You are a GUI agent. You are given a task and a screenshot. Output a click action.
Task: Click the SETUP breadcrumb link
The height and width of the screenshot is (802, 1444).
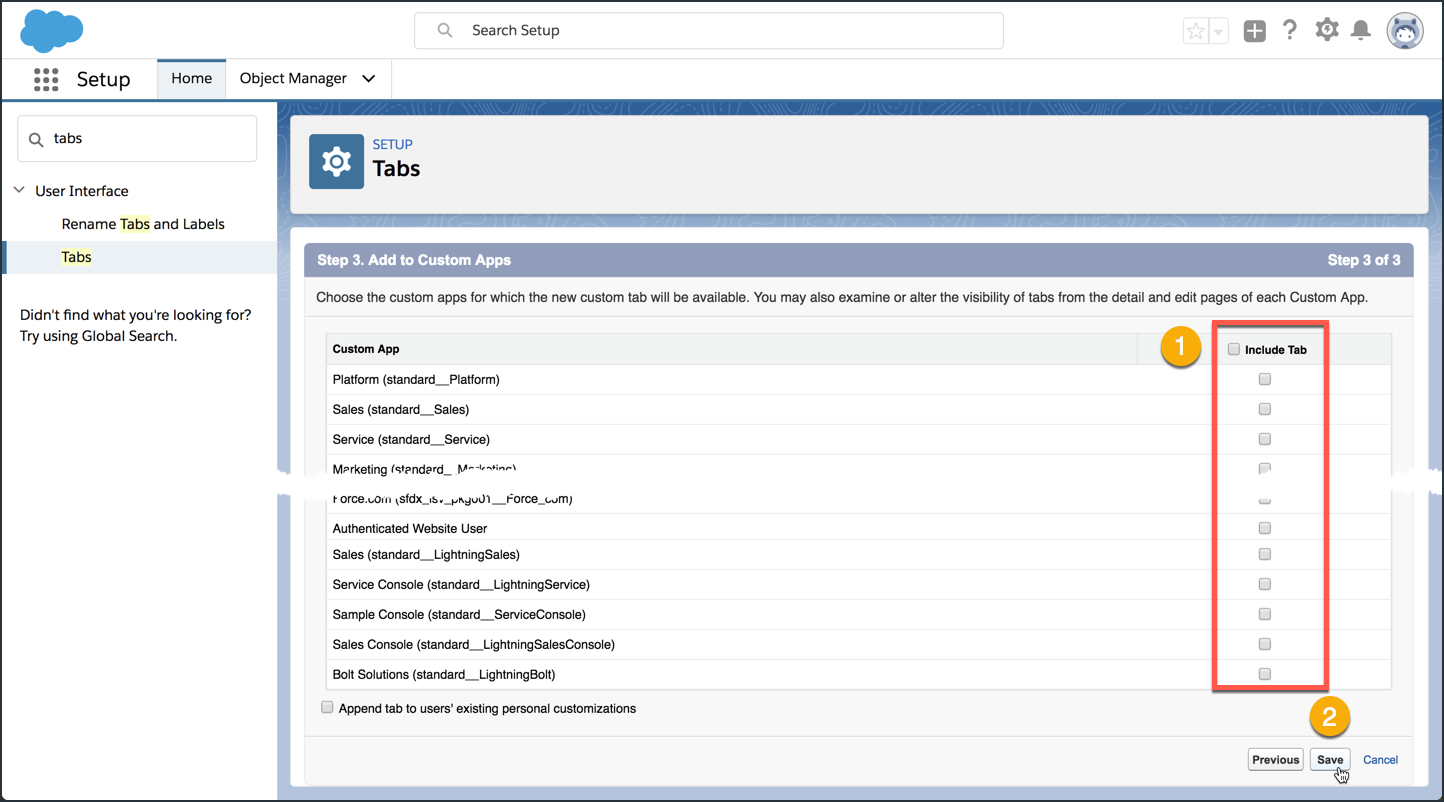click(392, 144)
